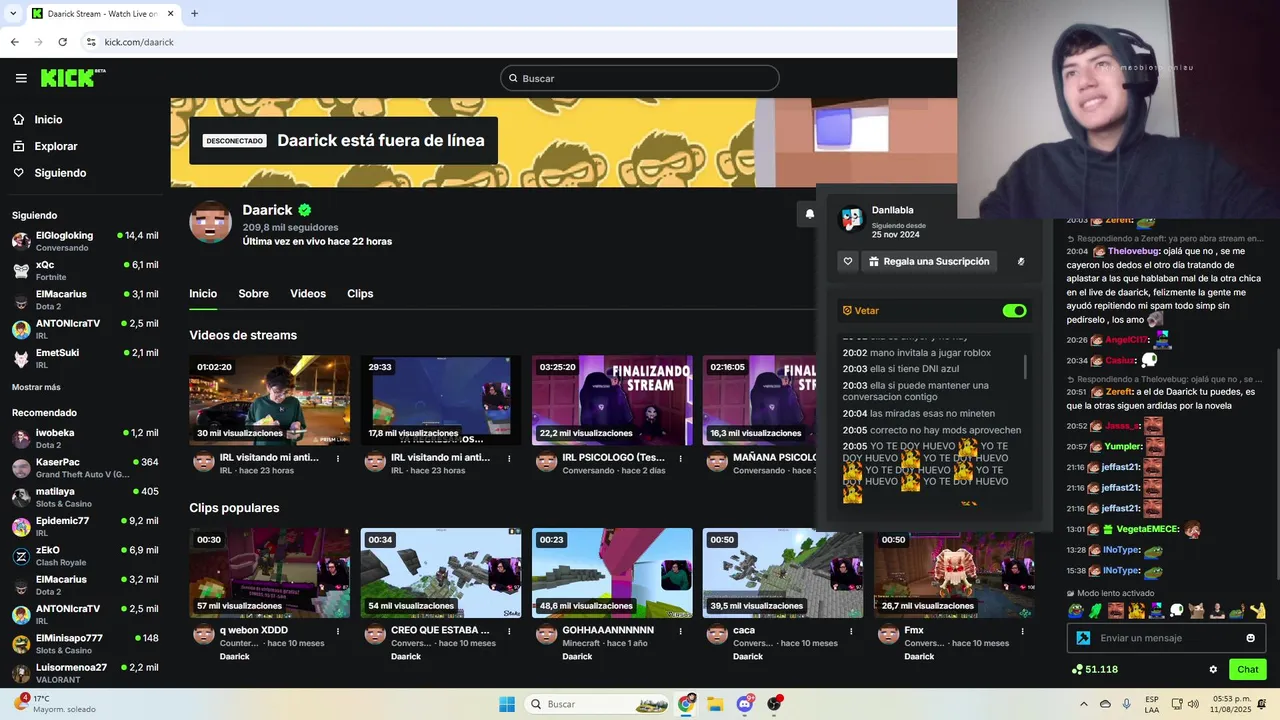Open options menu for 'q webon XDDD' clip
The width and height of the screenshot is (1280, 720).
point(338,631)
